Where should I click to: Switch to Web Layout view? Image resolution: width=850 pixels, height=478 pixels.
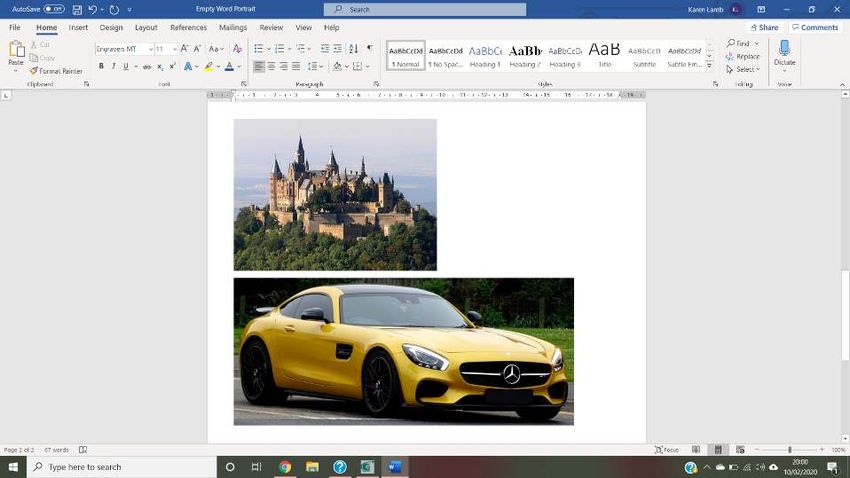[x=740, y=450]
